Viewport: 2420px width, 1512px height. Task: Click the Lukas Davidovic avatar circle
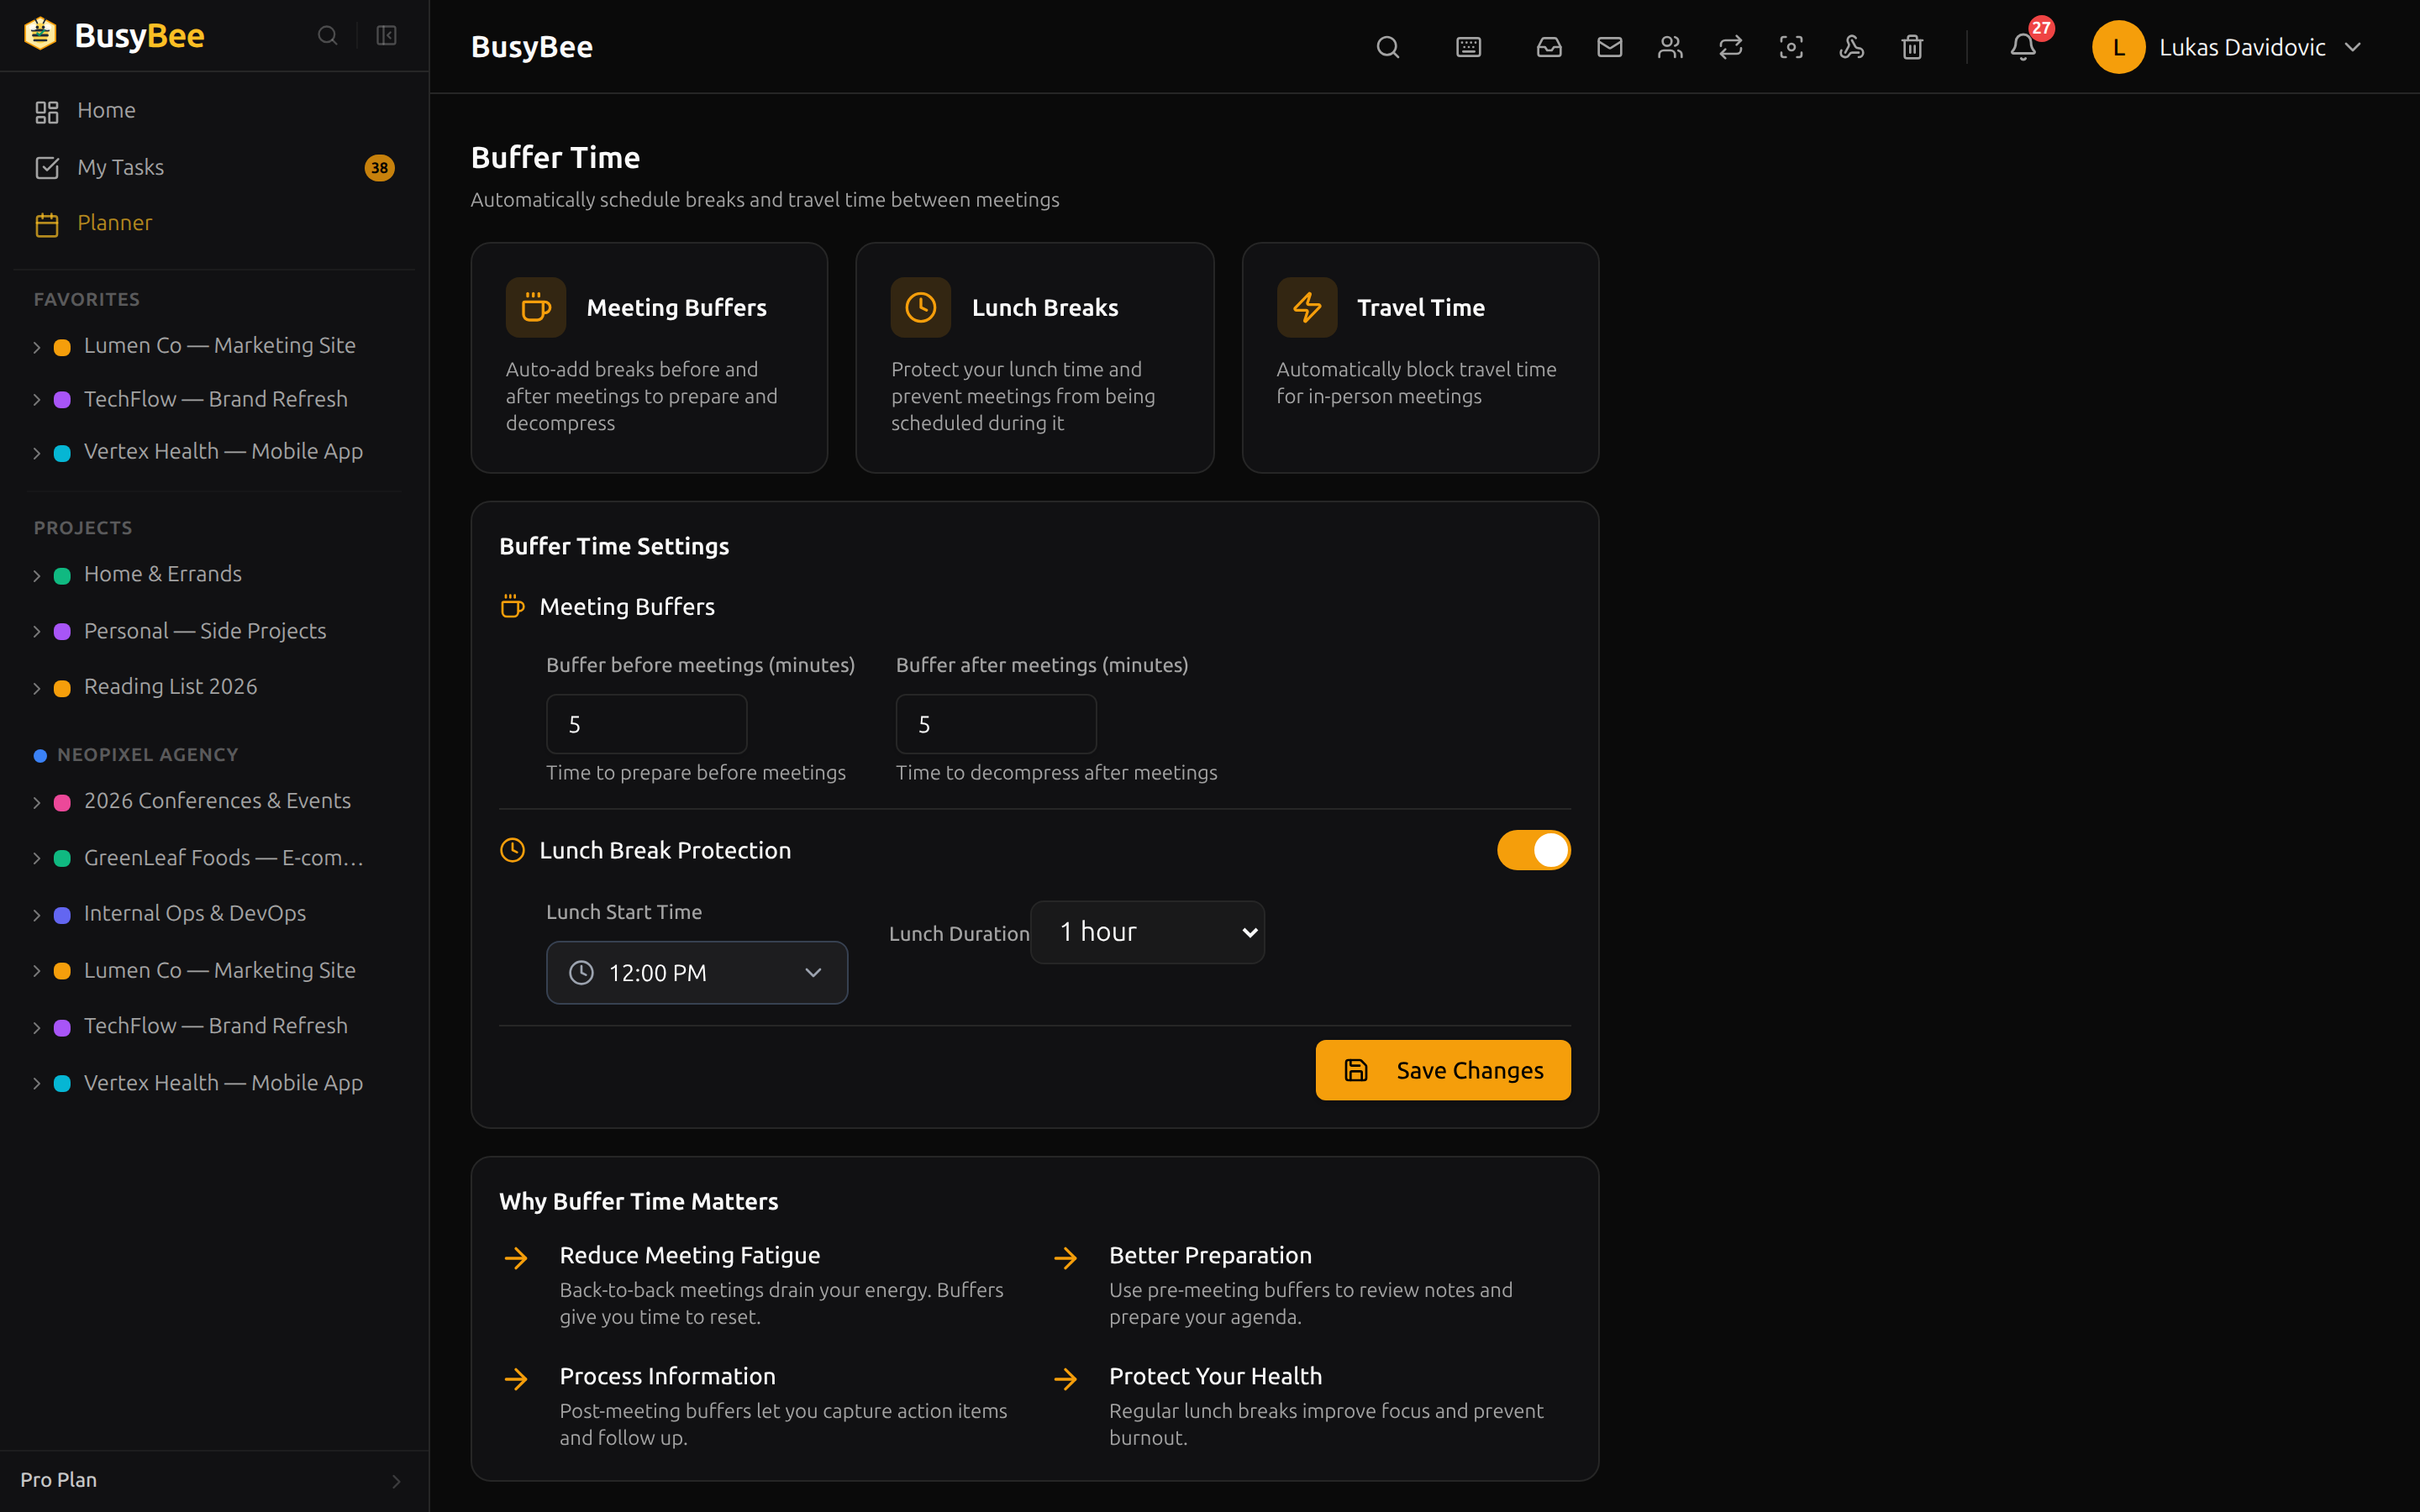pyautogui.click(x=2118, y=47)
